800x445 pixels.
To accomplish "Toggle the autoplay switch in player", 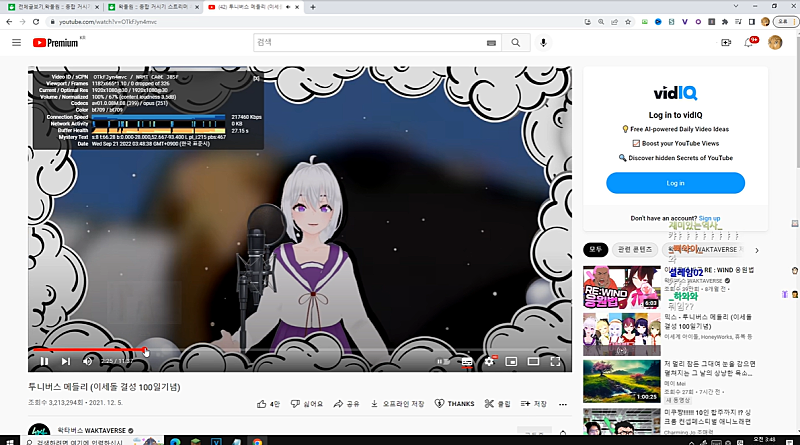I will (x=443, y=361).
